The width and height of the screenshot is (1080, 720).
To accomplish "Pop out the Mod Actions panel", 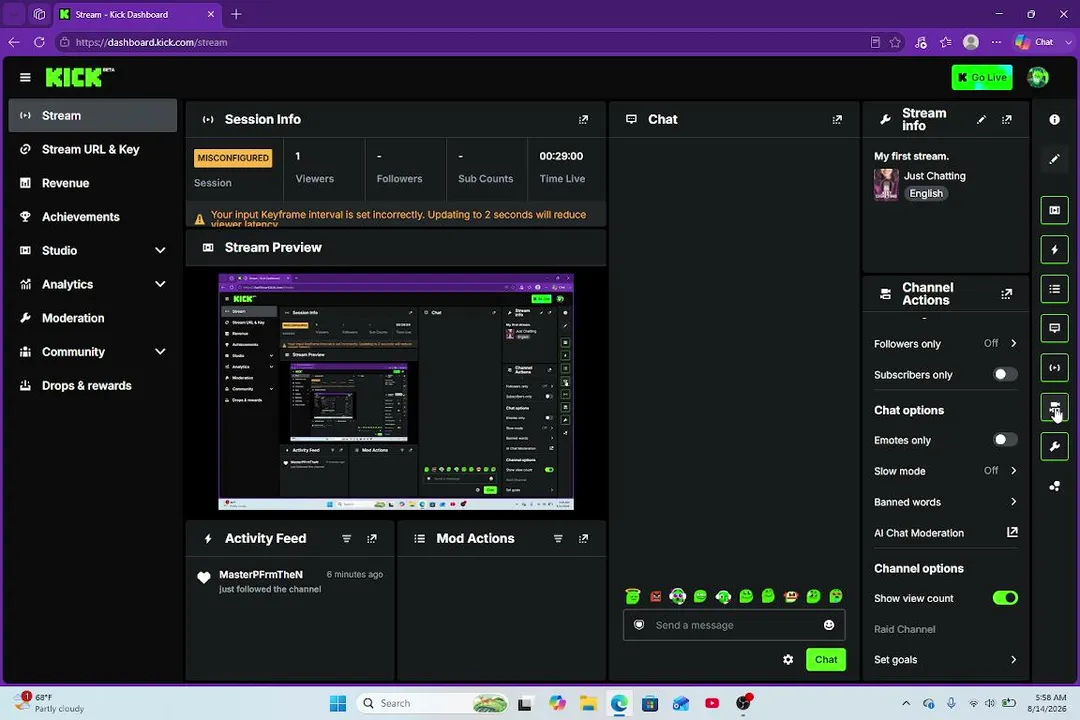I will point(583,539).
